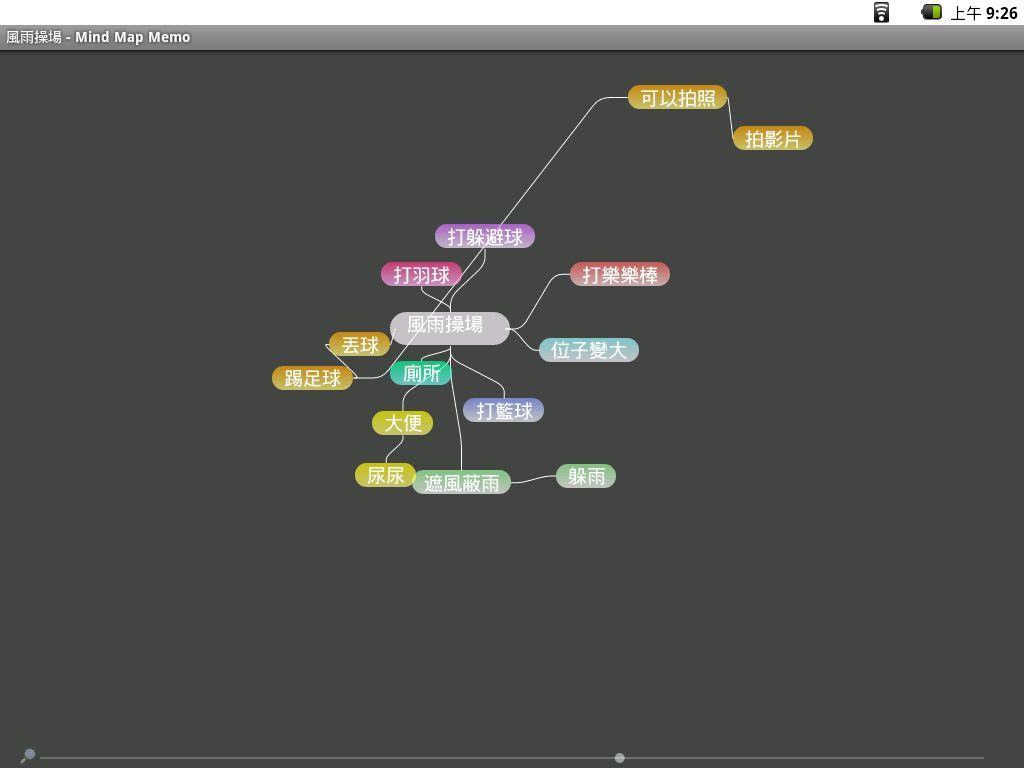
Task: Select the blue 位子變大 node
Action: pos(588,351)
